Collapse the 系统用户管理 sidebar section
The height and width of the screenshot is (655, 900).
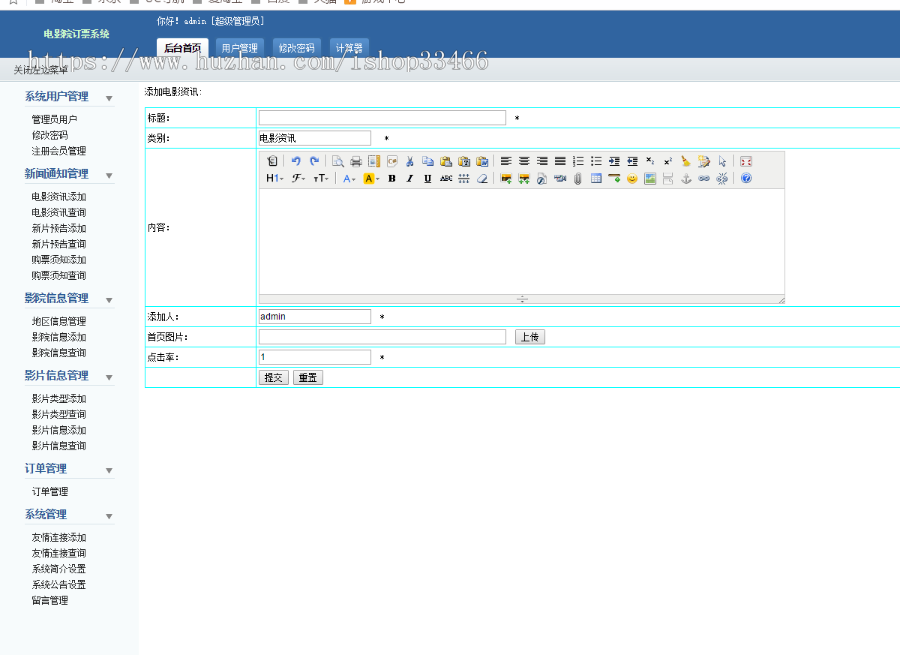point(109,98)
